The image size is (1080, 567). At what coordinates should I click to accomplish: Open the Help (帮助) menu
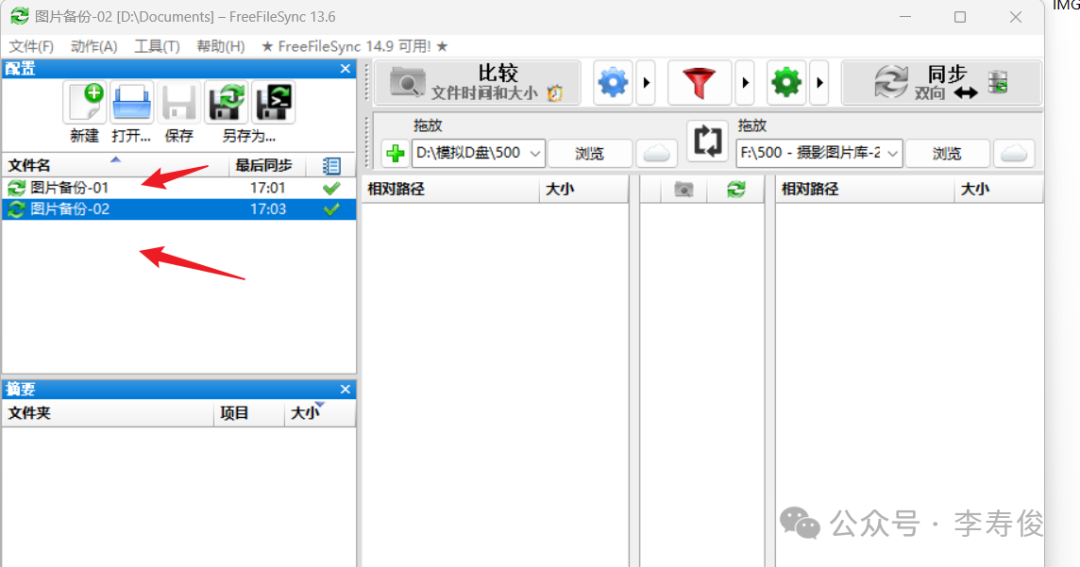[x=220, y=46]
